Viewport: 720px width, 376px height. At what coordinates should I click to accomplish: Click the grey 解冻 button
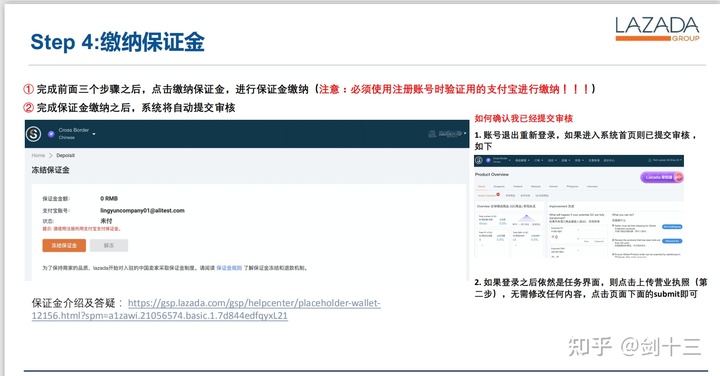click(x=109, y=246)
